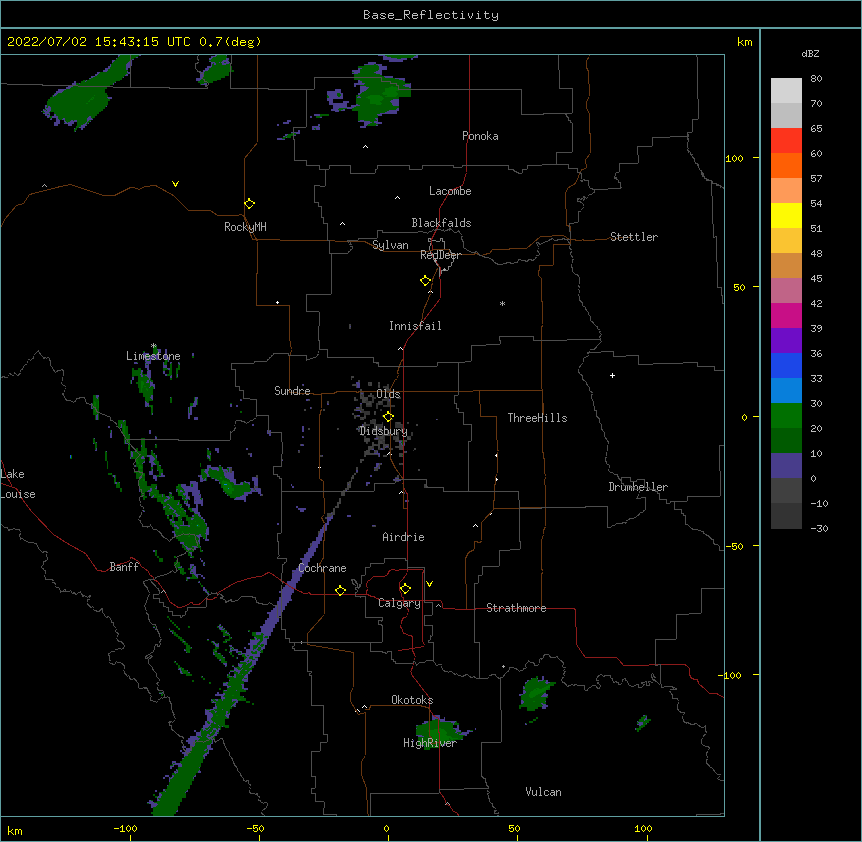Click the Innisfail town label

click(x=415, y=326)
